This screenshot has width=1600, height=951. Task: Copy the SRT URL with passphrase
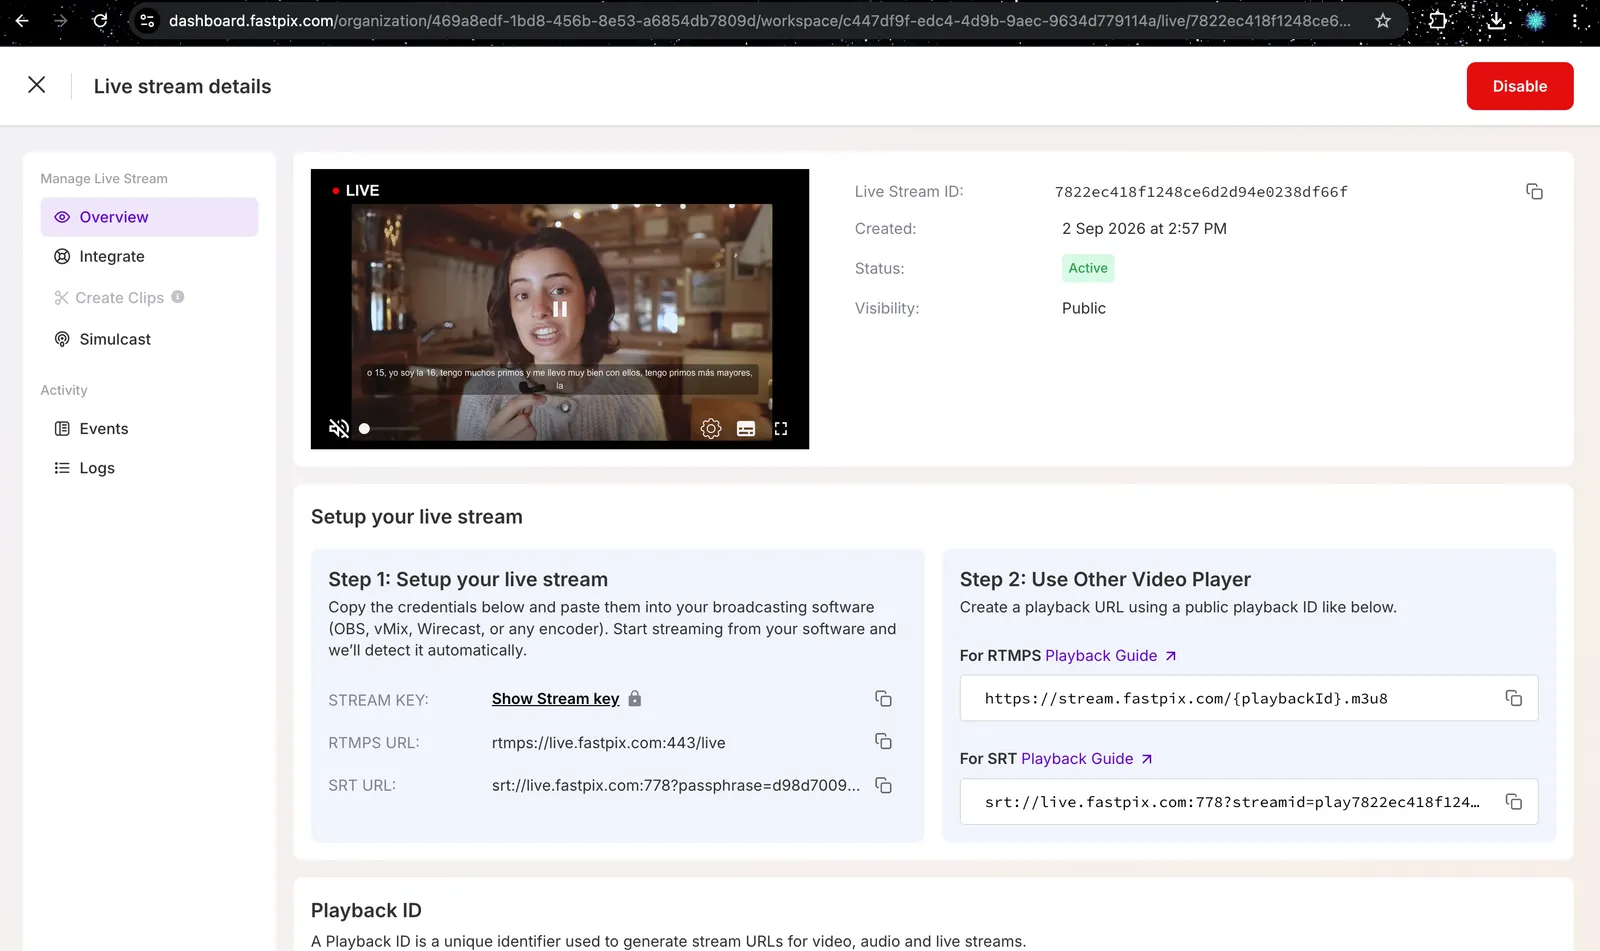883,786
